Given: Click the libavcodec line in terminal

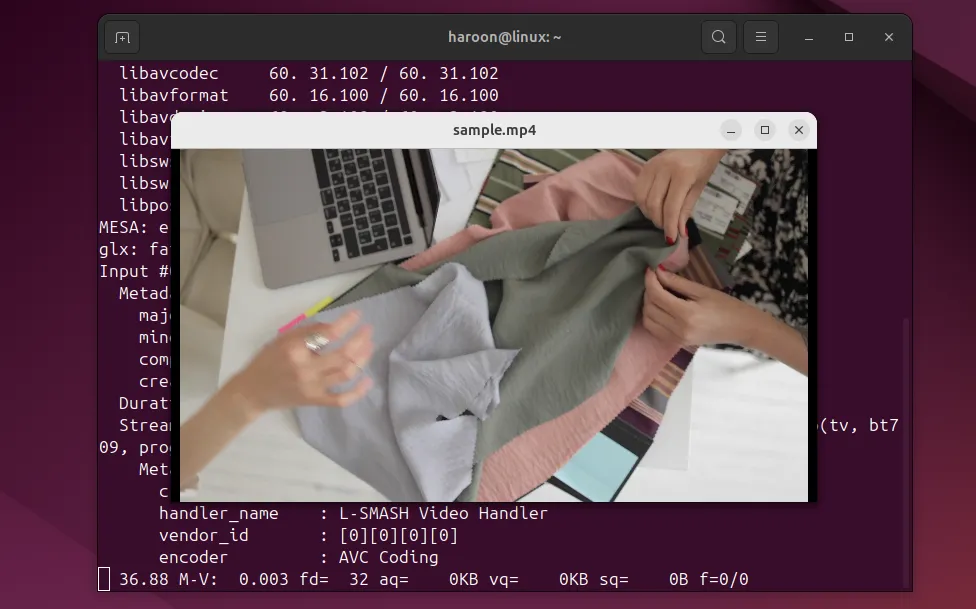Looking at the screenshot, I should [309, 73].
